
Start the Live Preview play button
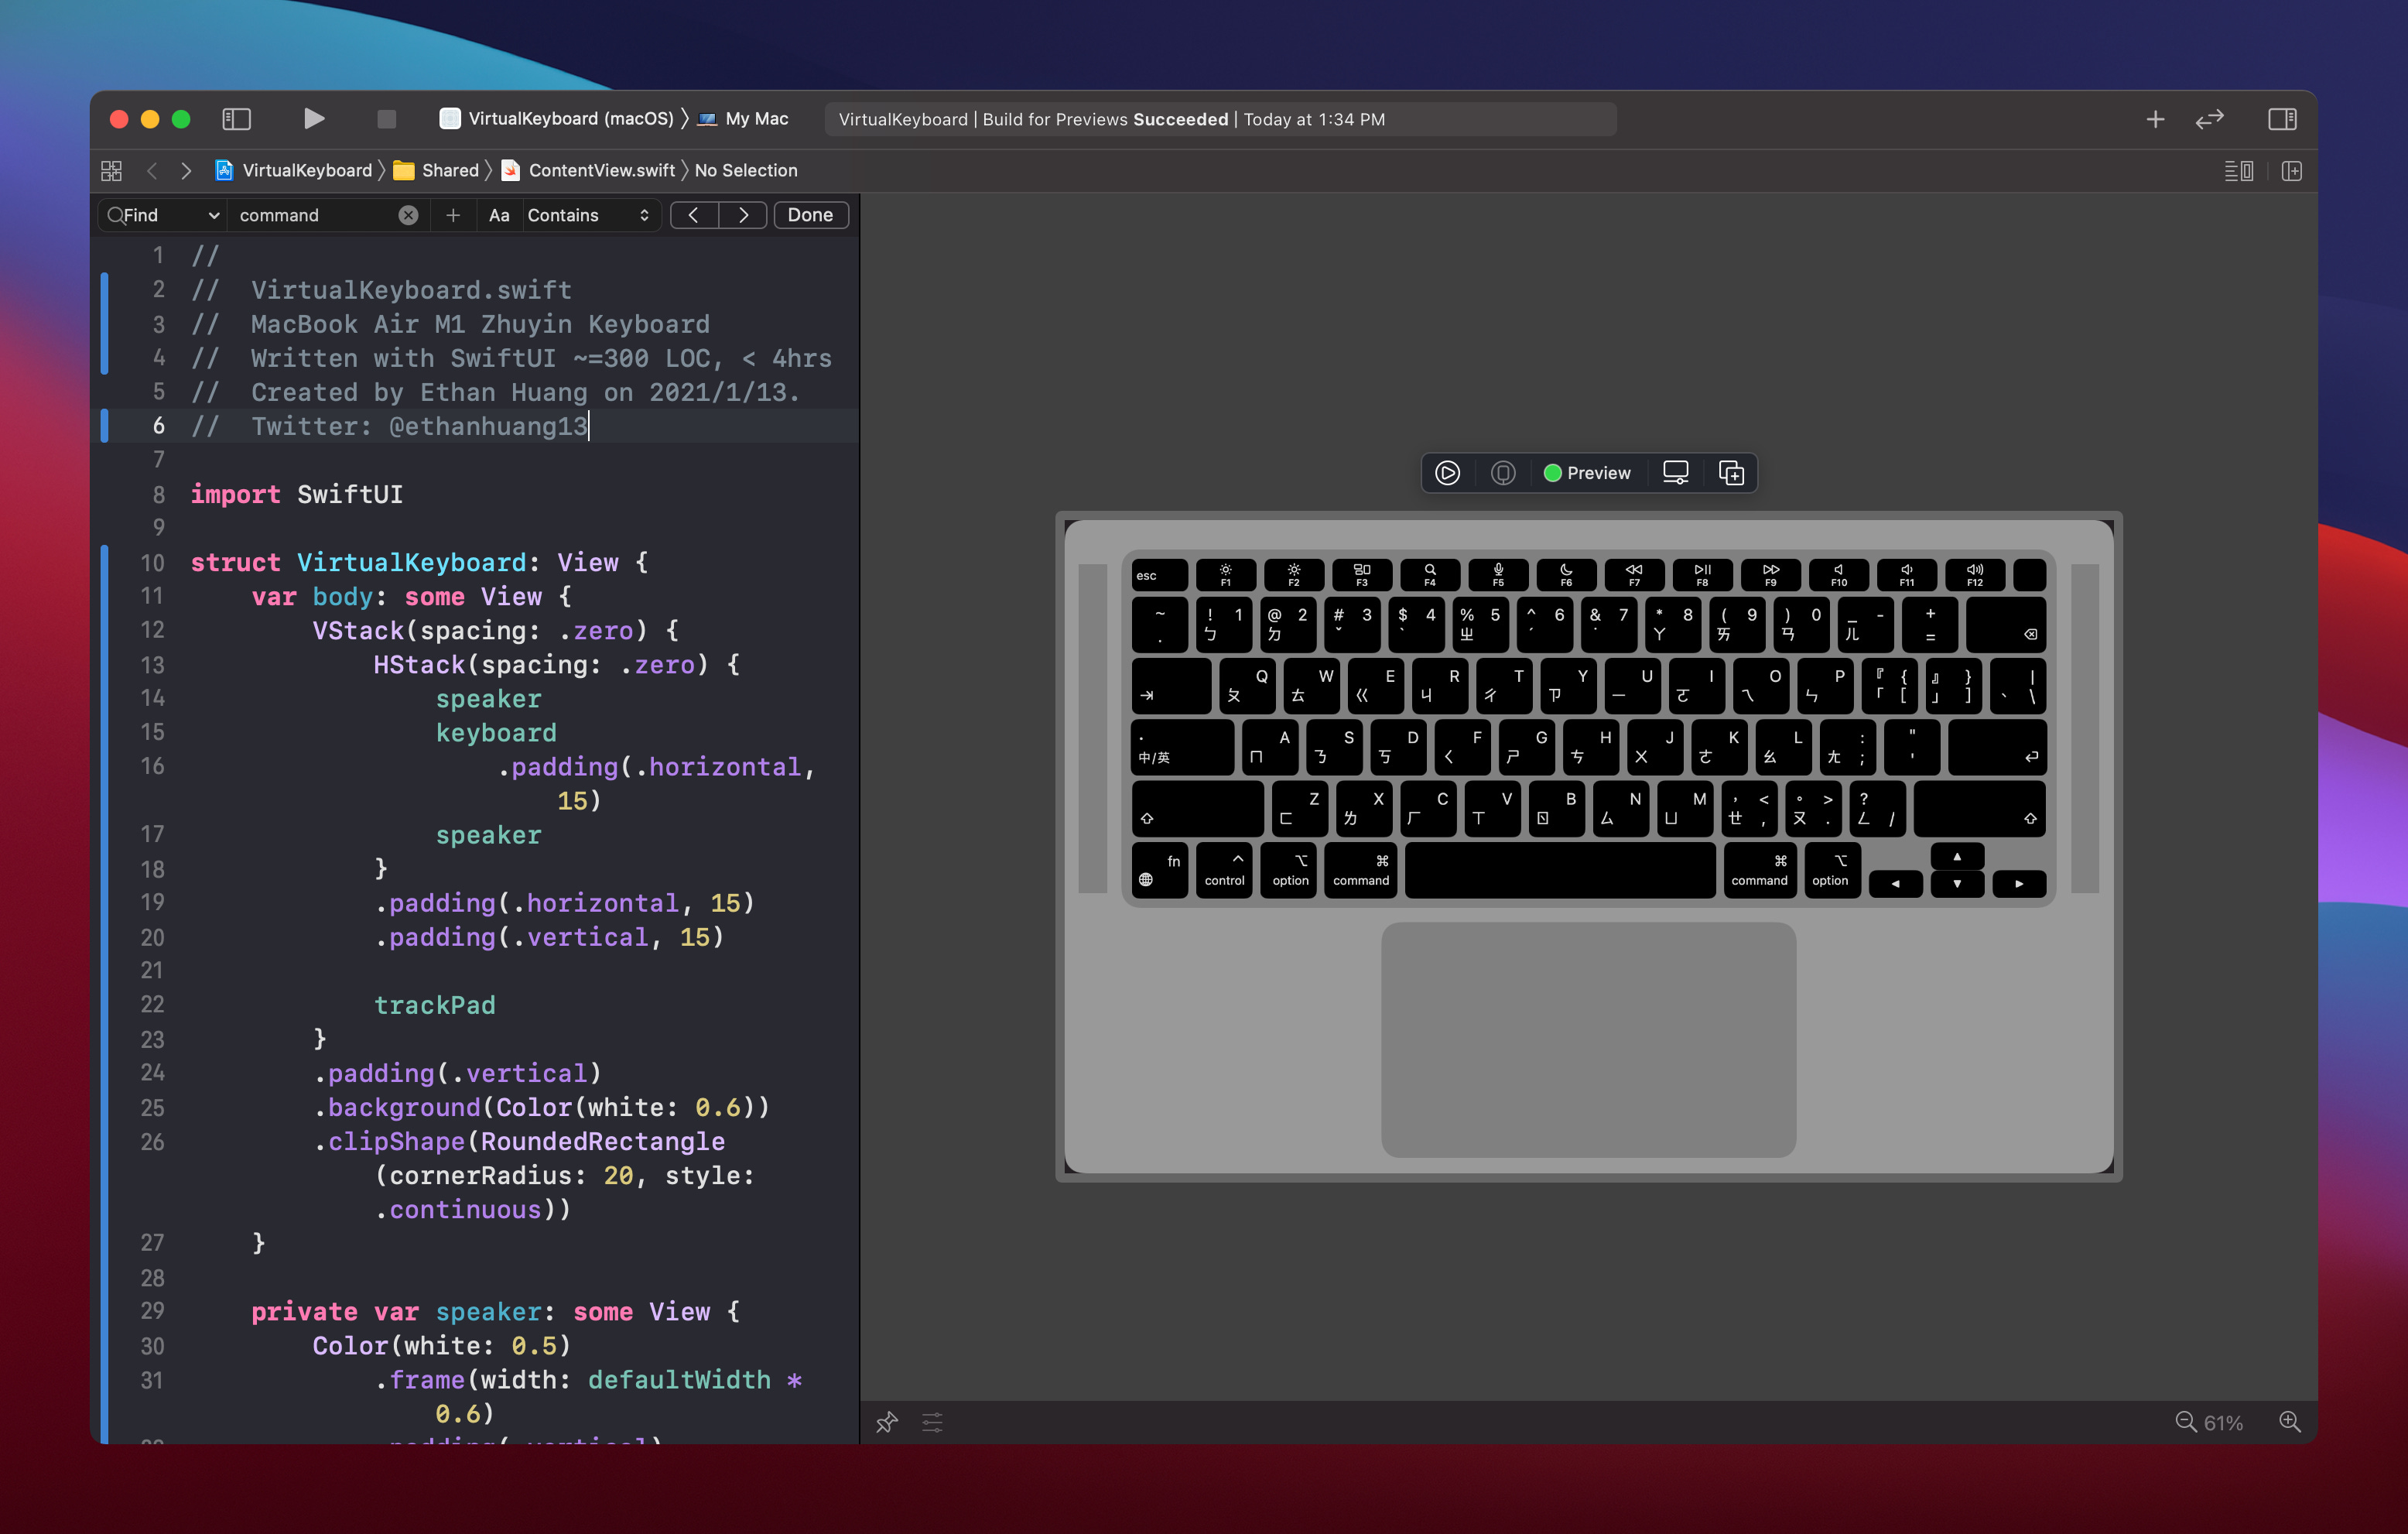click(1447, 473)
